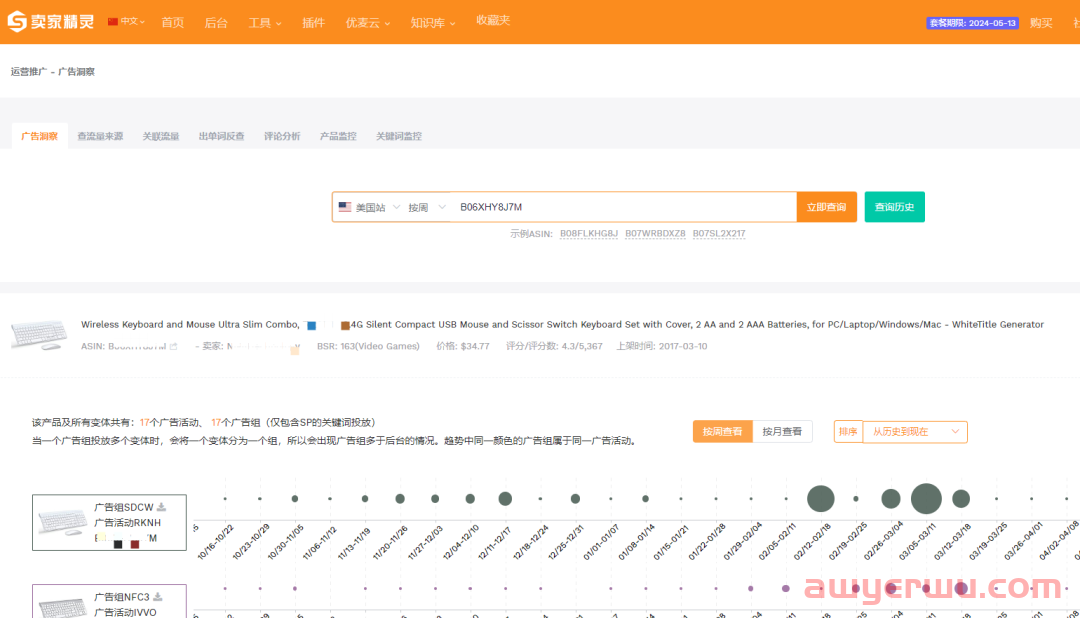Click the ASIN search input field

pyautogui.click(x=620, y=207)
